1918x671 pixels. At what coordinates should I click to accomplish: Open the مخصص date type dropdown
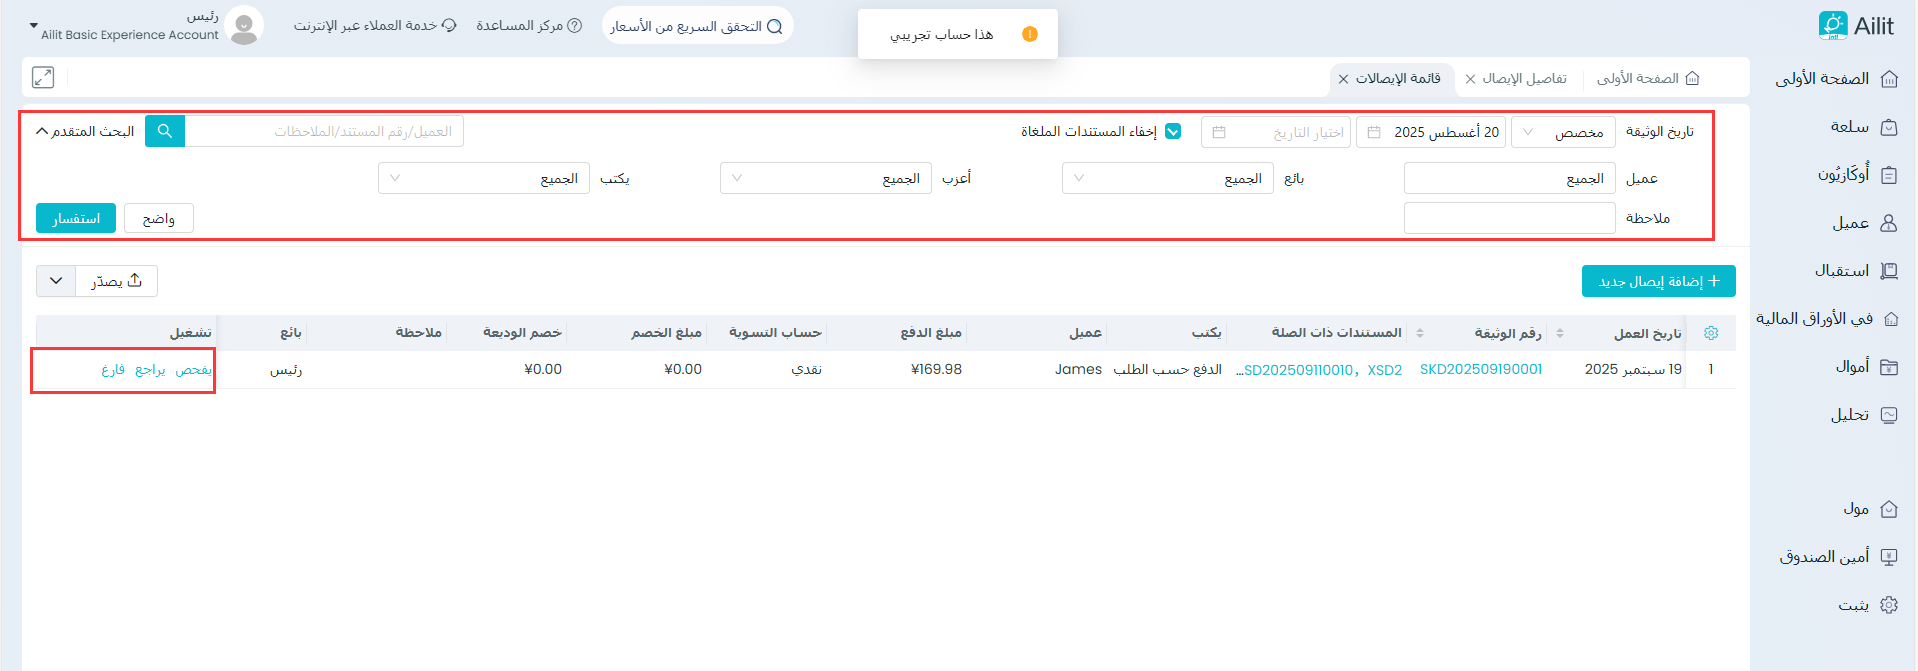pyautogui.click(x=1562, y=132)
